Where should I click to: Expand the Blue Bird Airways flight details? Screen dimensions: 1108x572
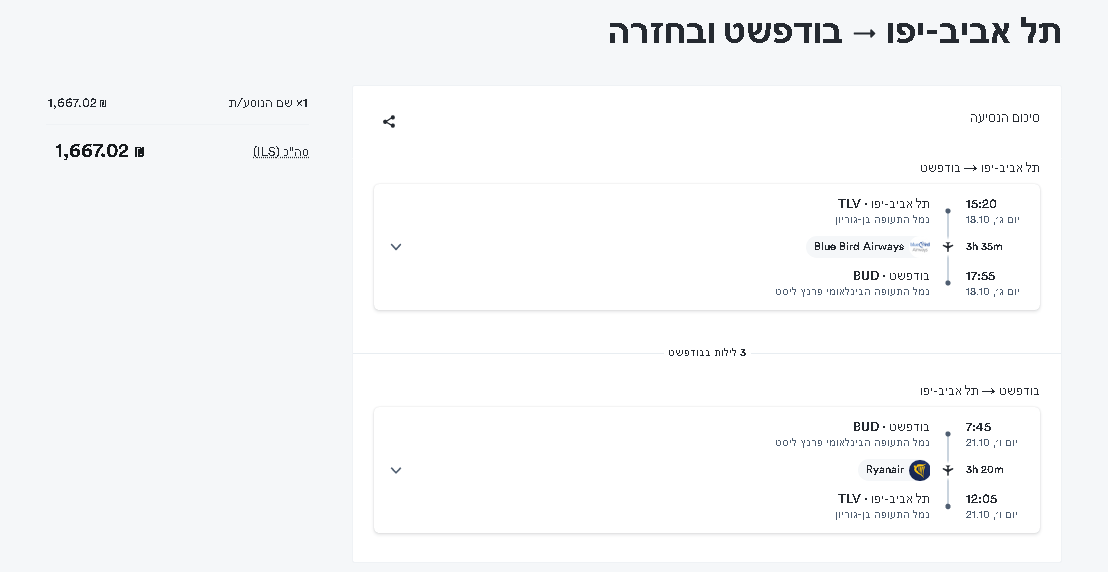(x=396, y=247)
